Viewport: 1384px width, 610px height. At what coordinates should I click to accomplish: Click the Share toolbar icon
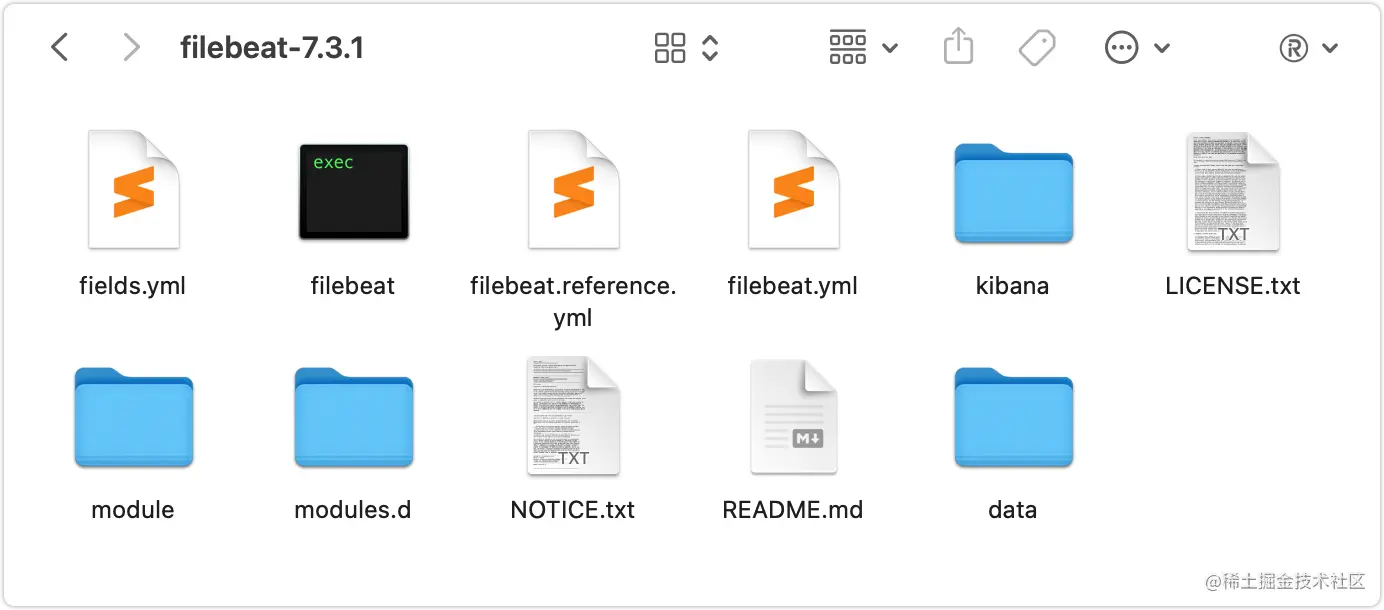(x=958, y=47)
